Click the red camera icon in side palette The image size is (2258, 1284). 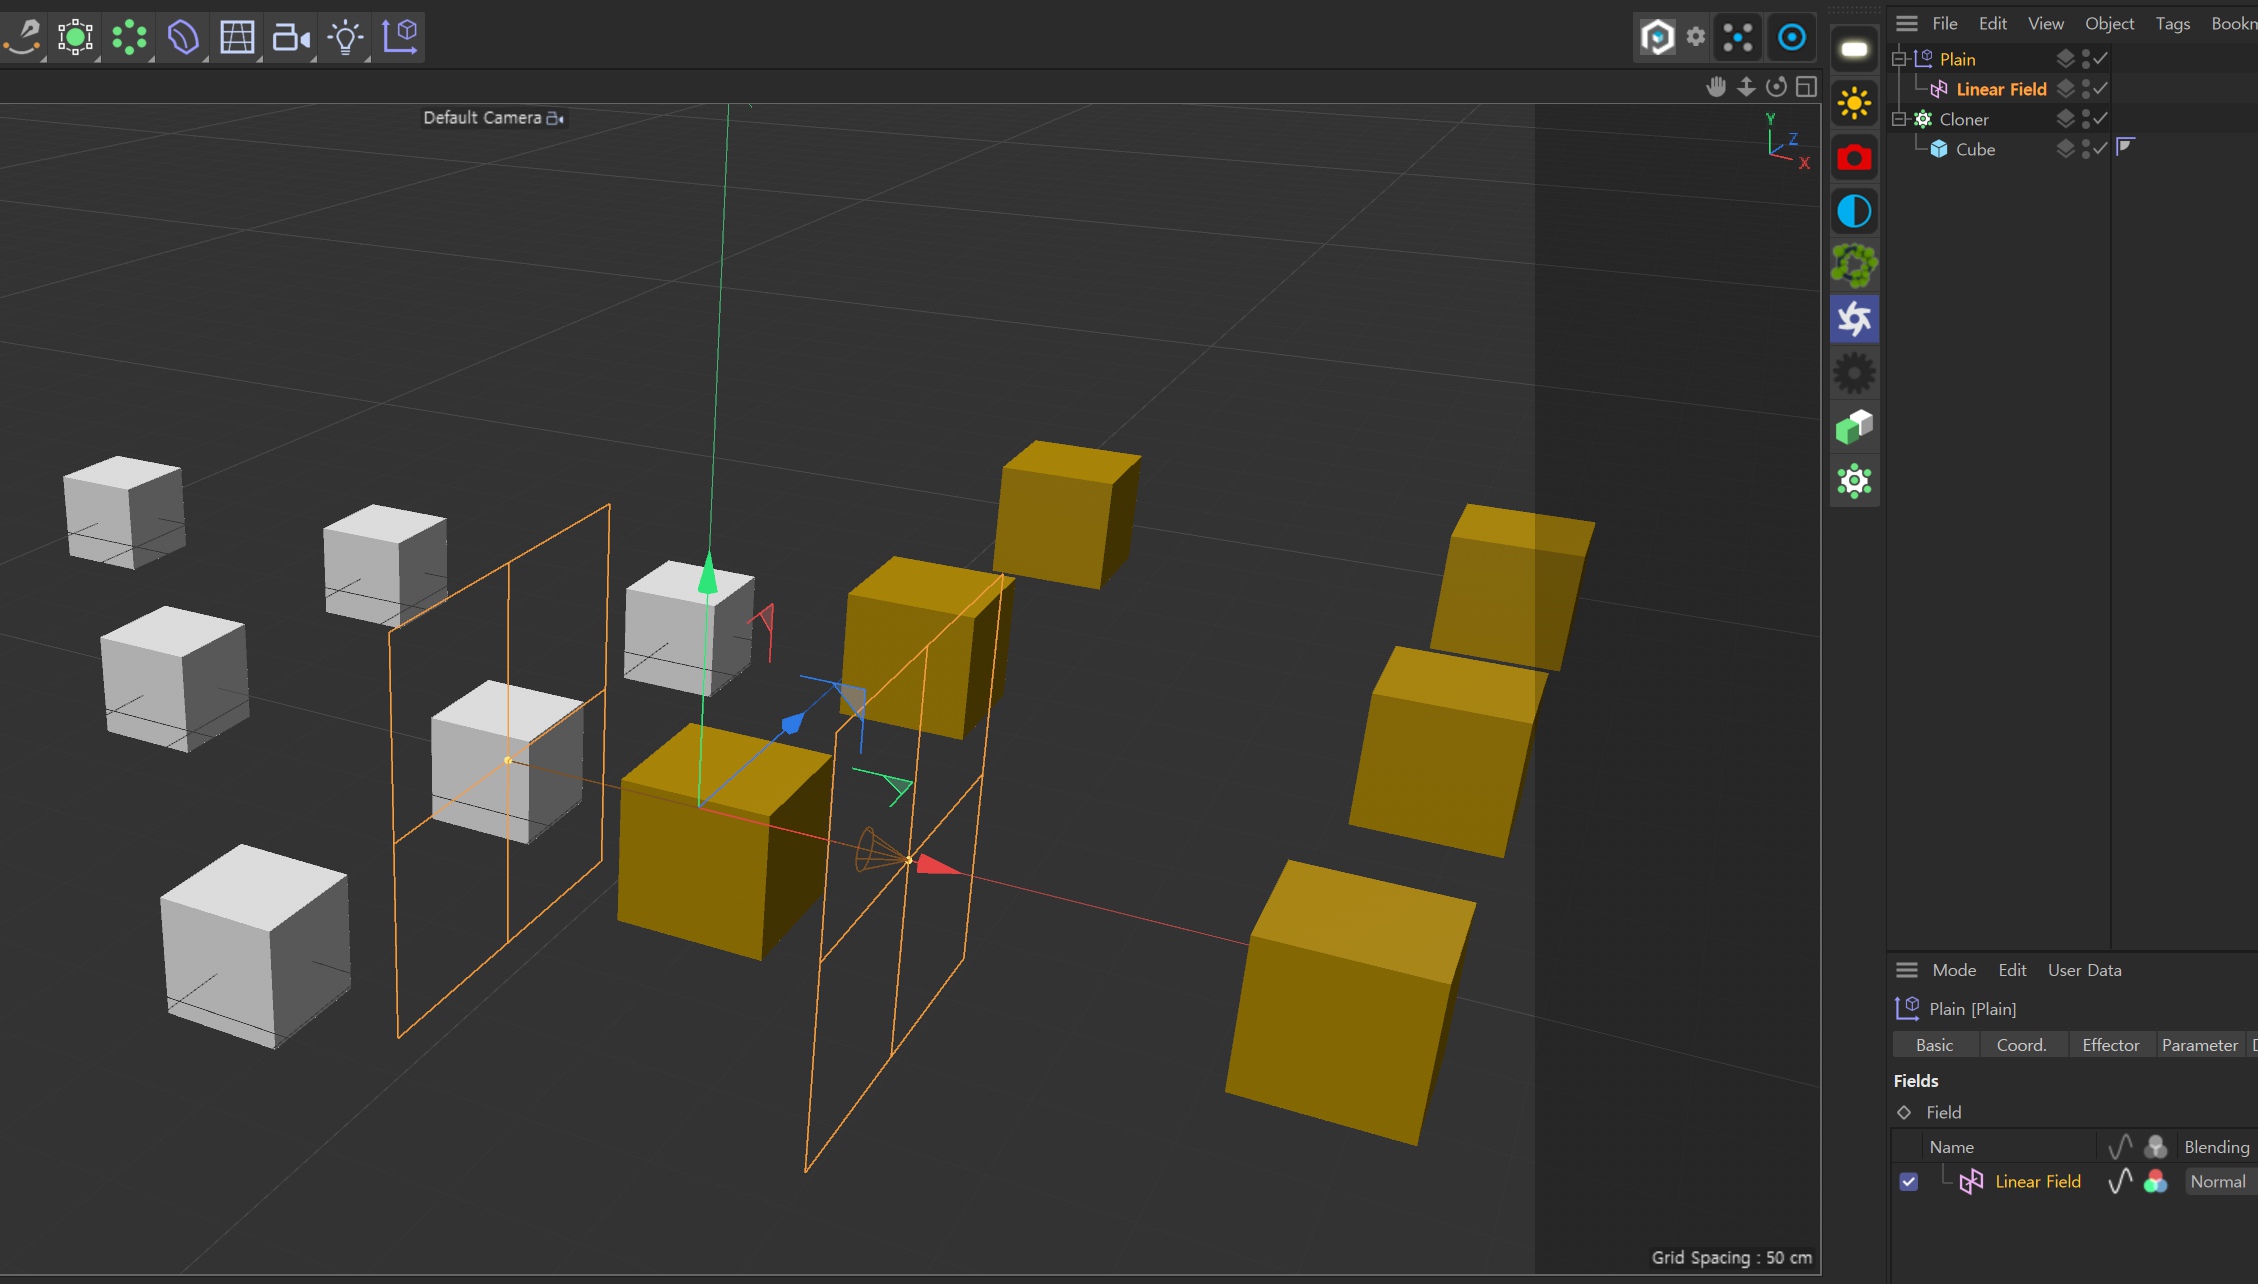[1854, 157]
